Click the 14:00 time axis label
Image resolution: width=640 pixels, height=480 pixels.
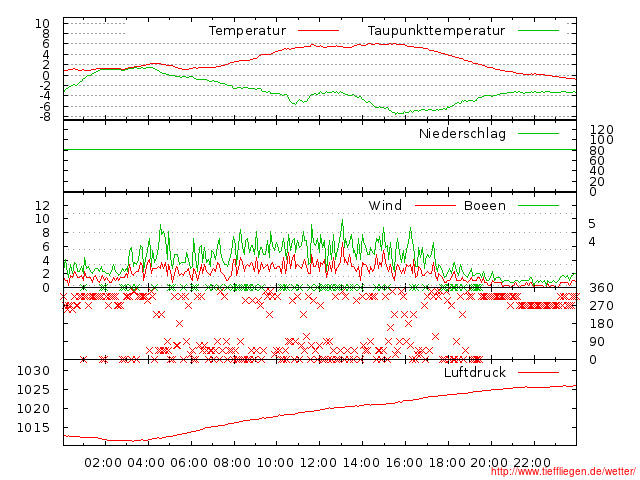coord(361,463)
